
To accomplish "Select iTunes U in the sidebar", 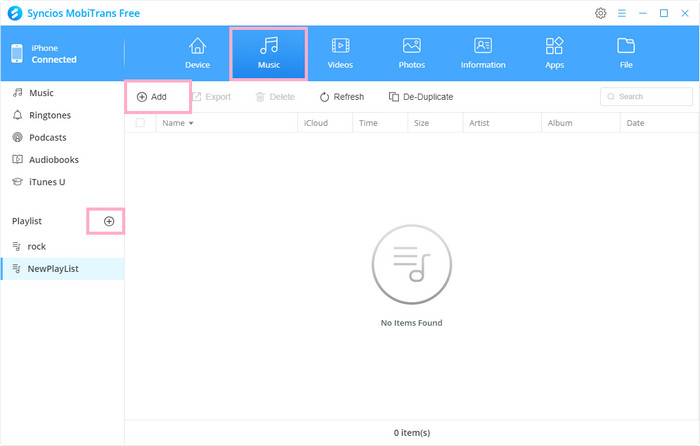I will tap(62, 182).
